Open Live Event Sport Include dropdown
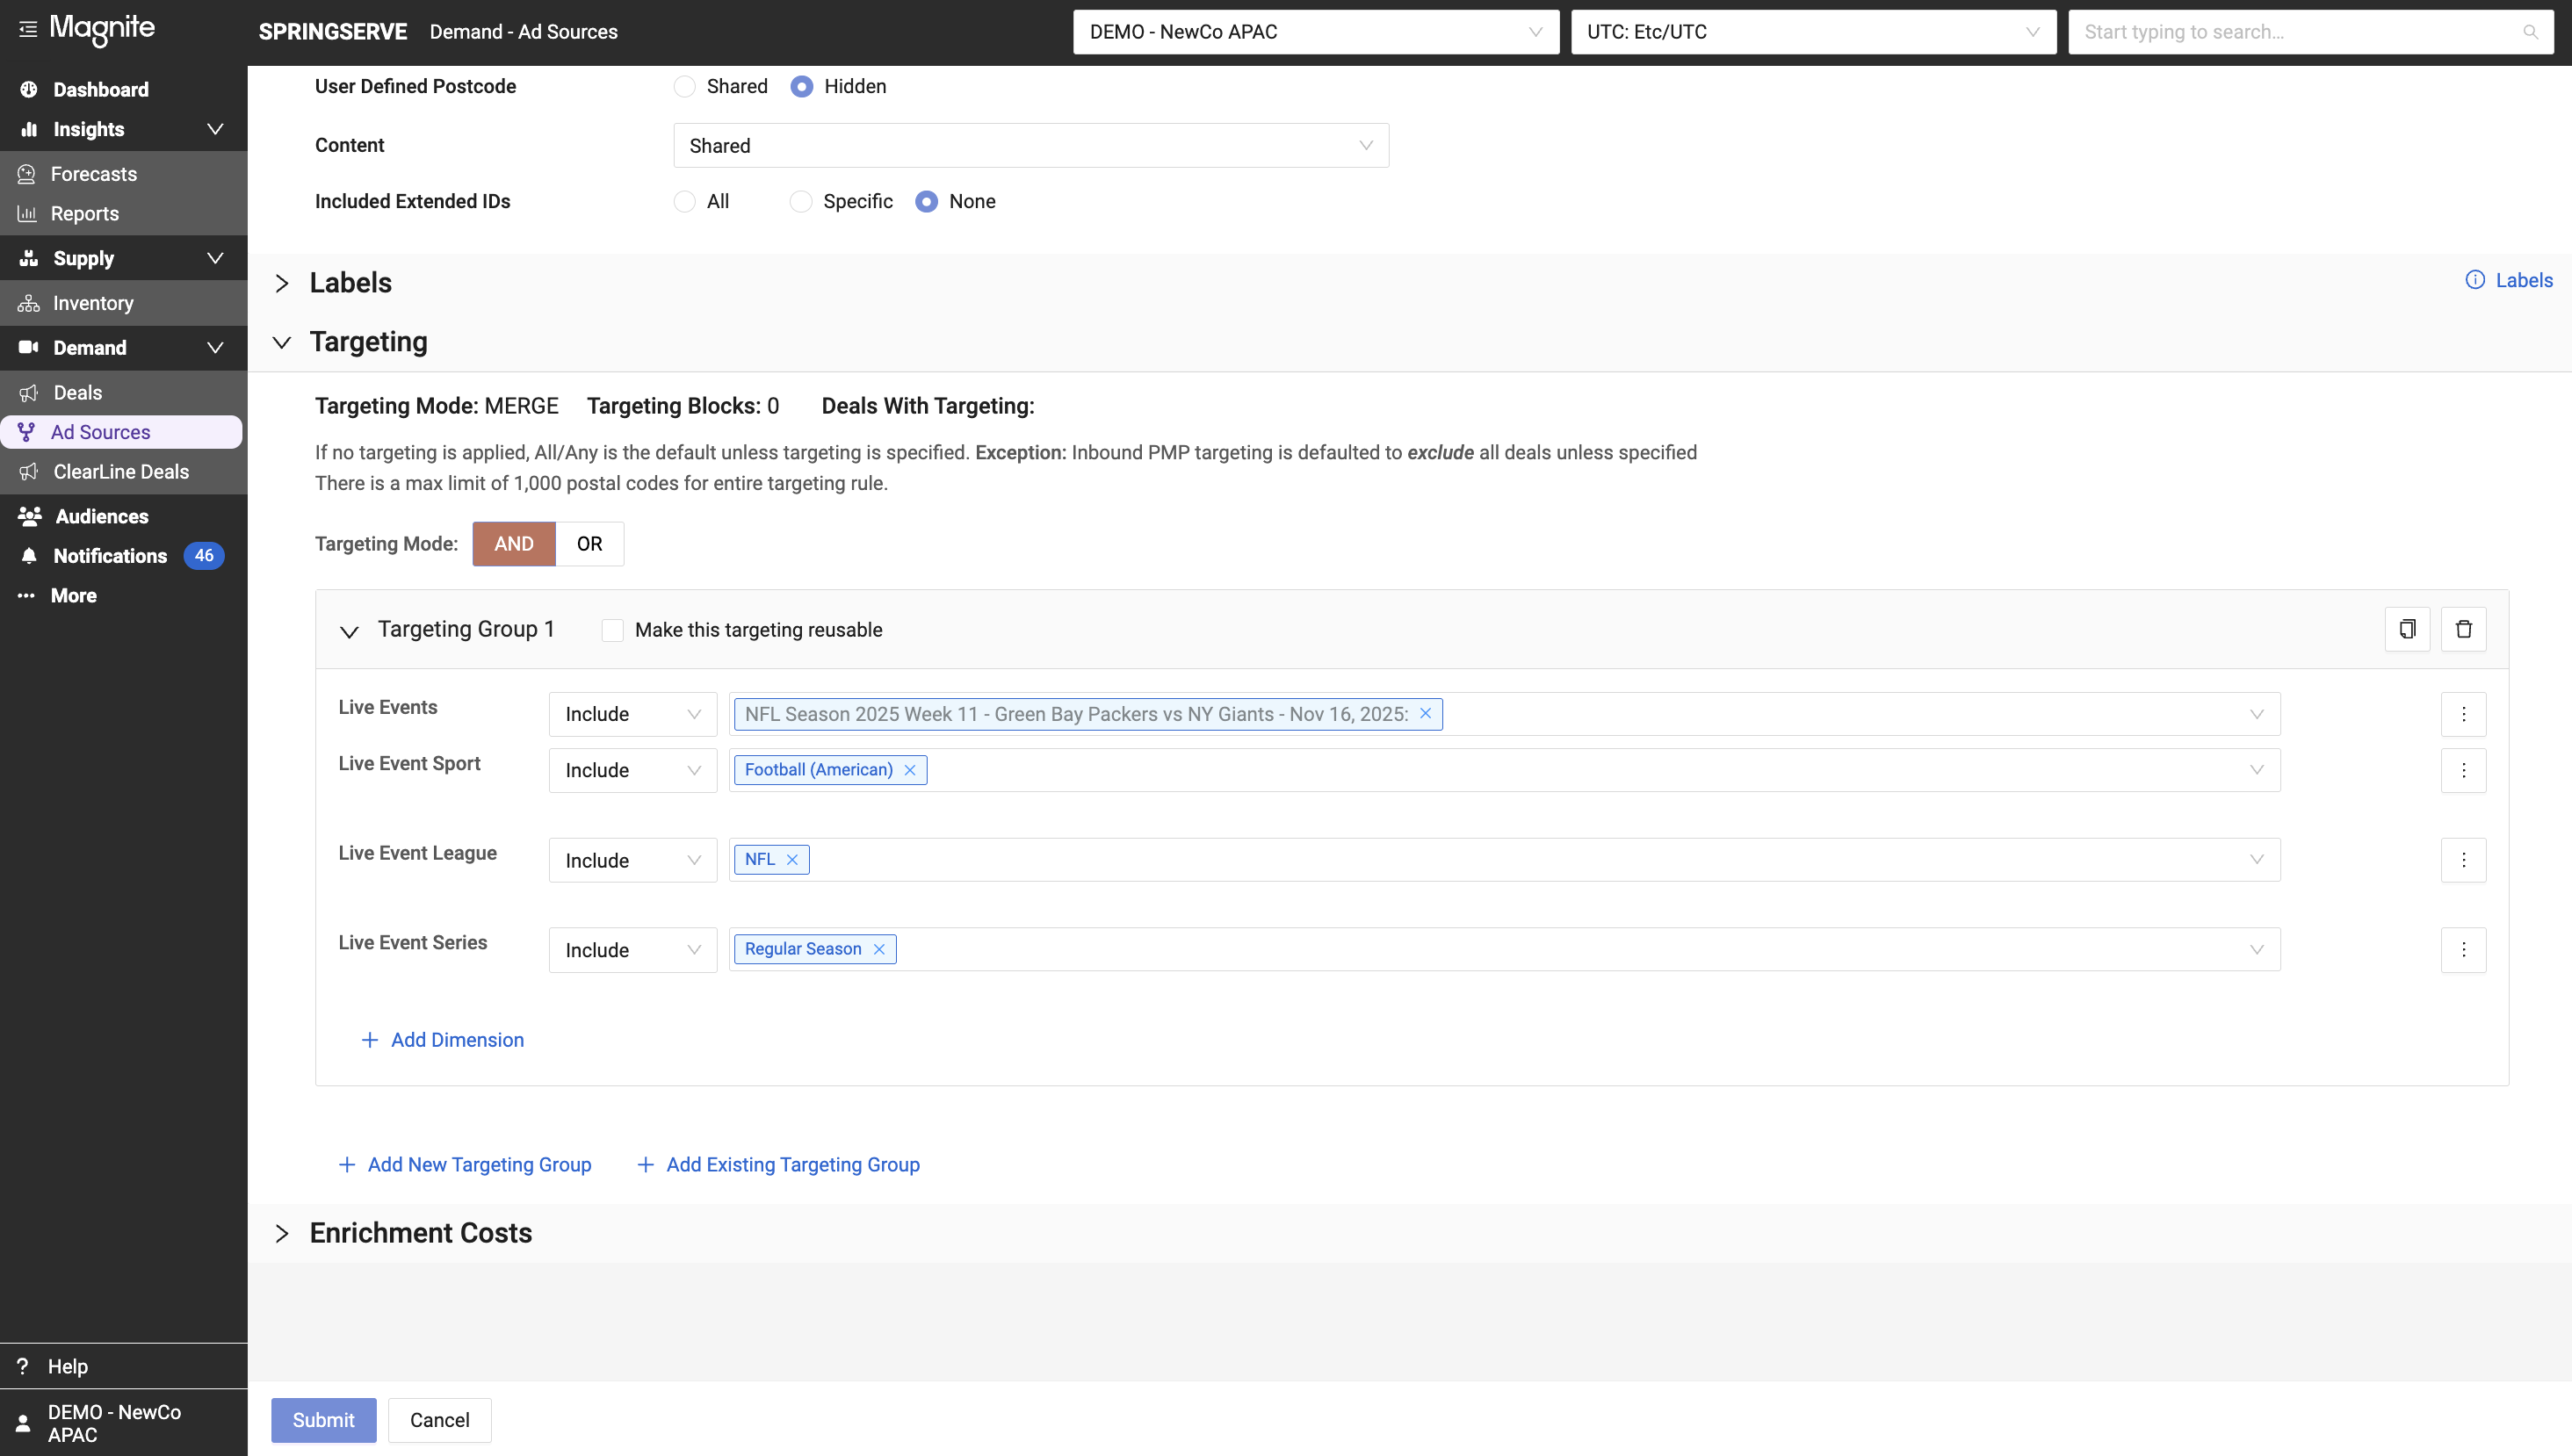Screen dimensions: 2572x1456 click(x=632, y=770)
